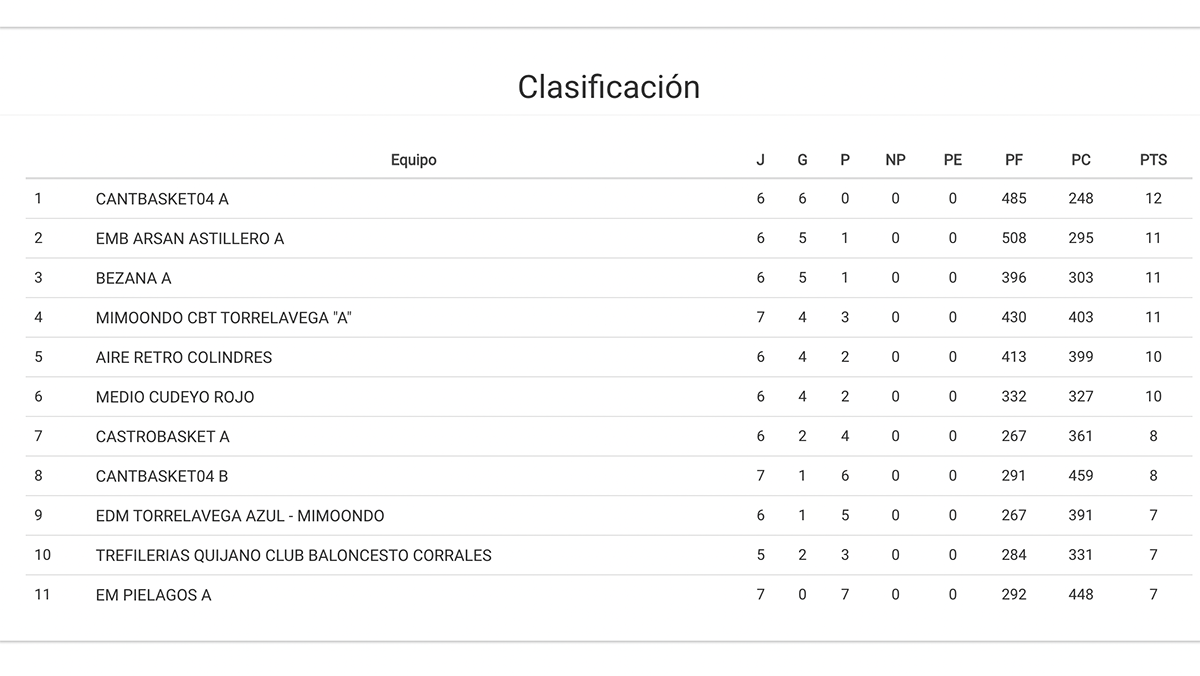Screen dimensions: 1200x676
Task: Open BEZANA A team entry
Action: click(133, 278)
